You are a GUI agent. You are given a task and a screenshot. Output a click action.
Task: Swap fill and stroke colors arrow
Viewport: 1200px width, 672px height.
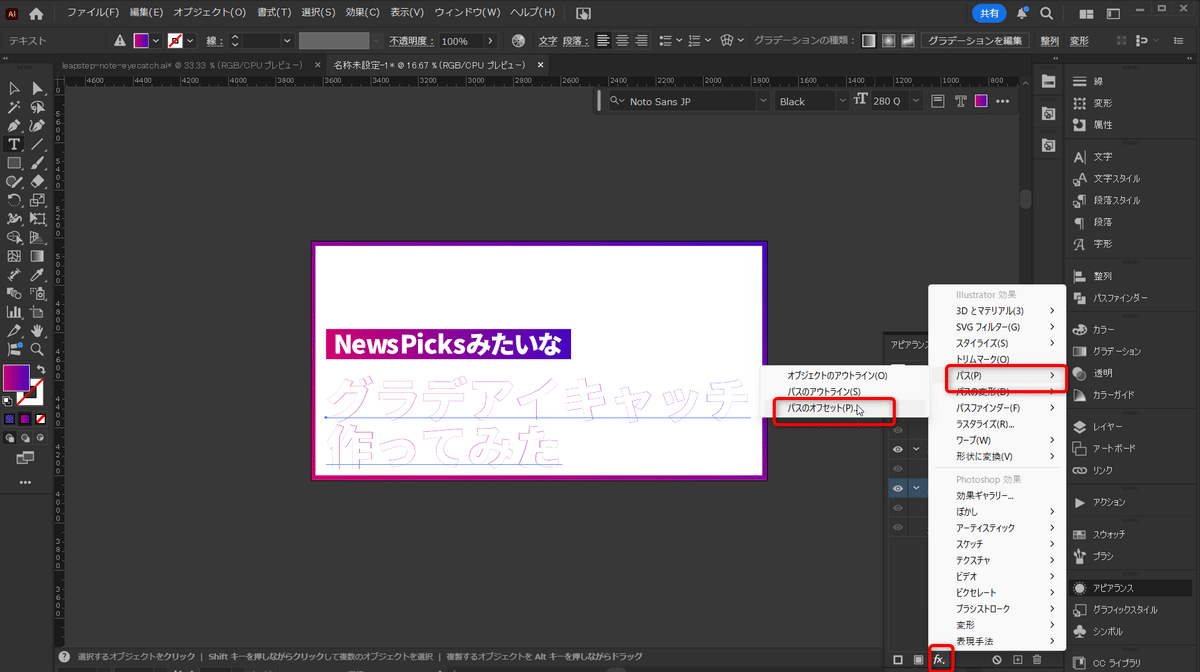click(x=40, y=370)
